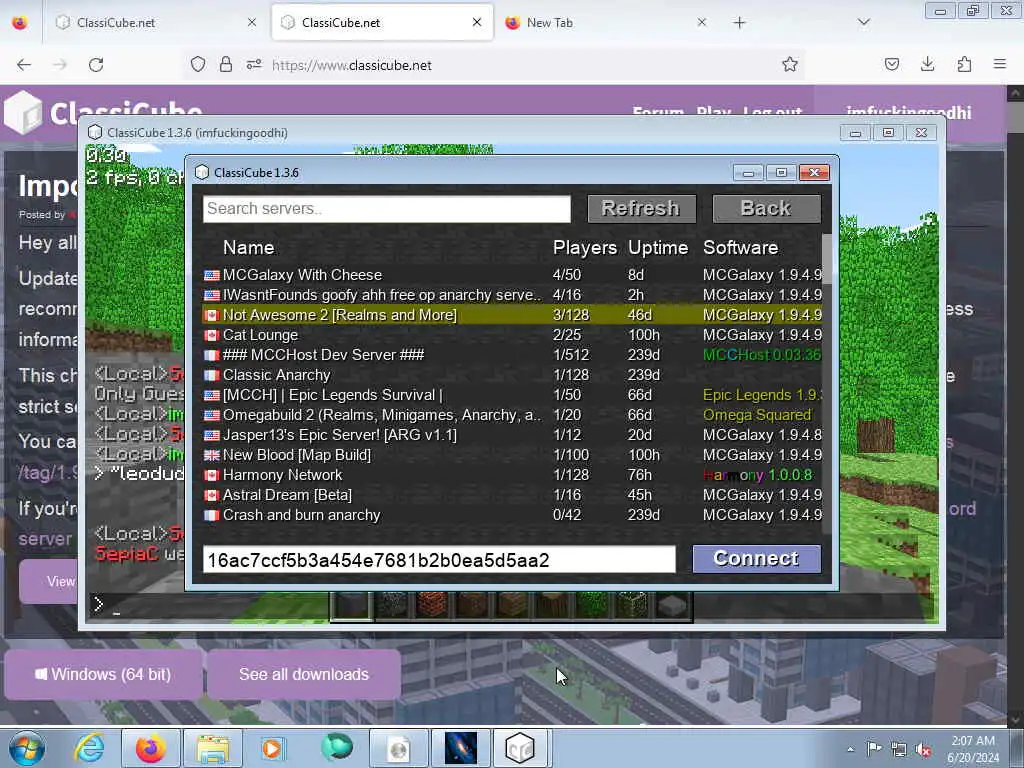The image size is (1024, 768).
Task: Switch to the first ClassiCube.net browser tab
Action: coord(156,23)
